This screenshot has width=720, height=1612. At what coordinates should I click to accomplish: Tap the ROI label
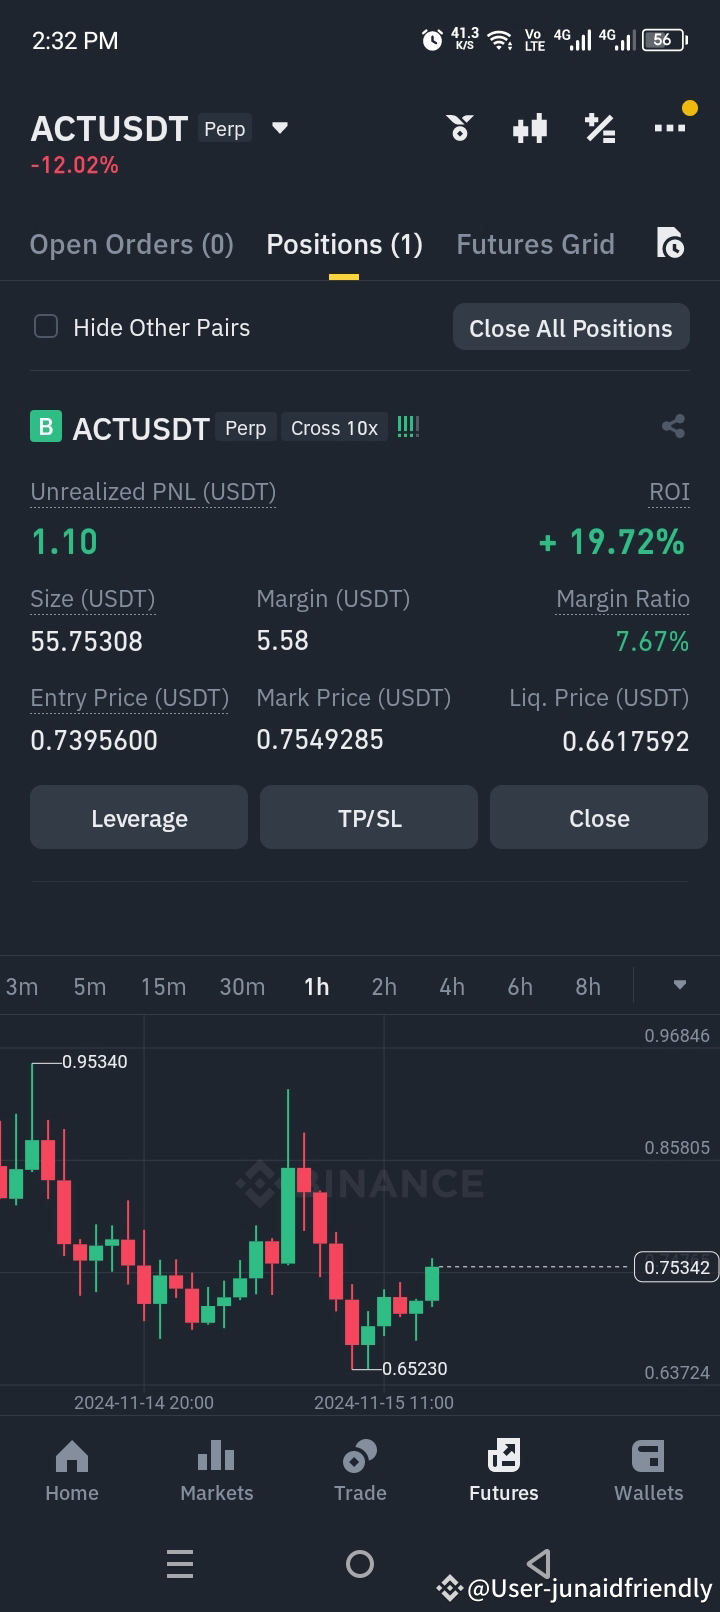pos(669,492)
